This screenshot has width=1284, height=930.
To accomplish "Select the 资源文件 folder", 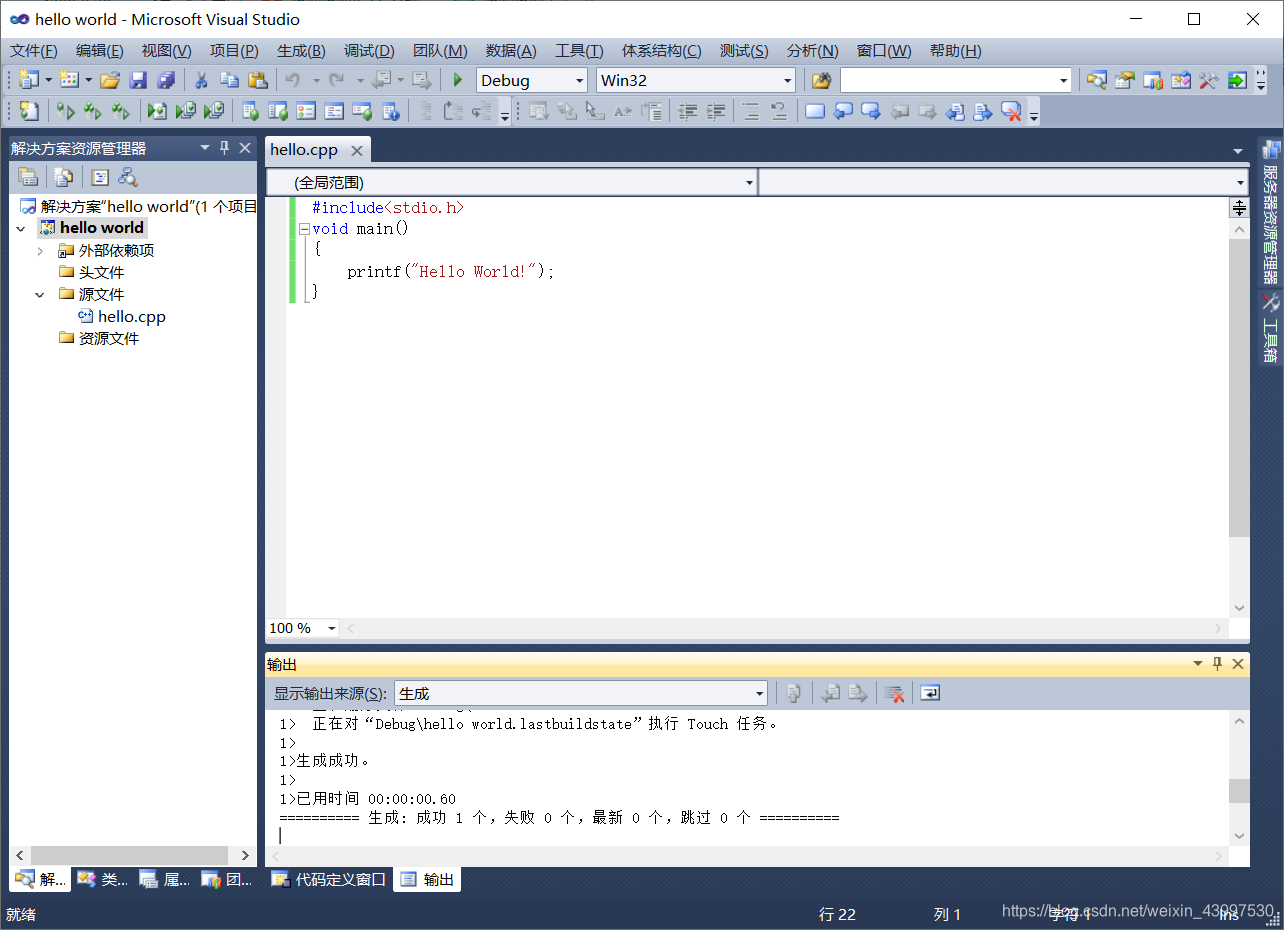I will [x=109, y=339].
